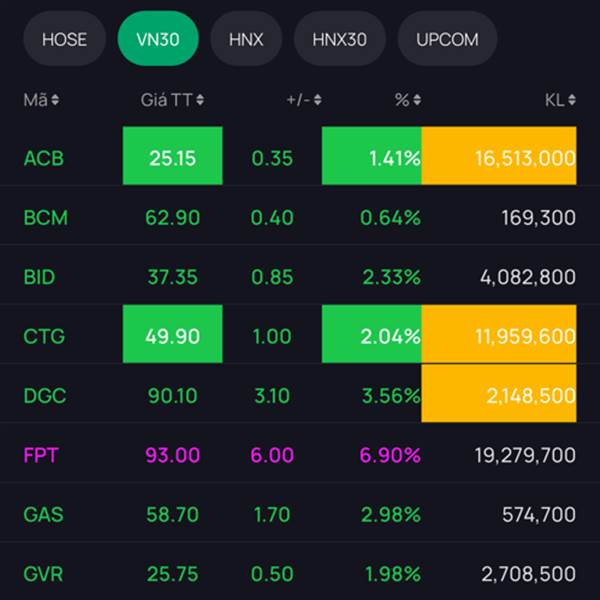Image resolution: width=600 pixels, height=600 pixels.
Task: Show the UPCOM market tab
Action: (447, 40)
